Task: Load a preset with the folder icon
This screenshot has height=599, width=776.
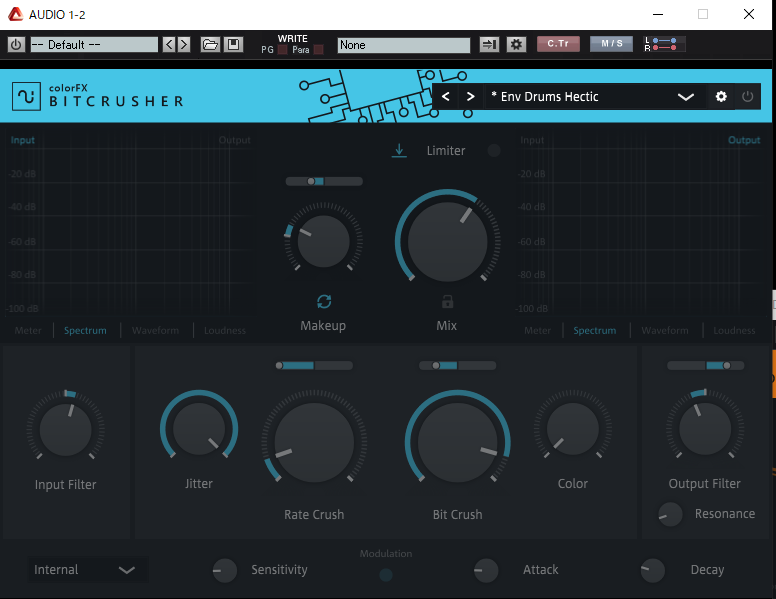Action: (x=210, y=45)
